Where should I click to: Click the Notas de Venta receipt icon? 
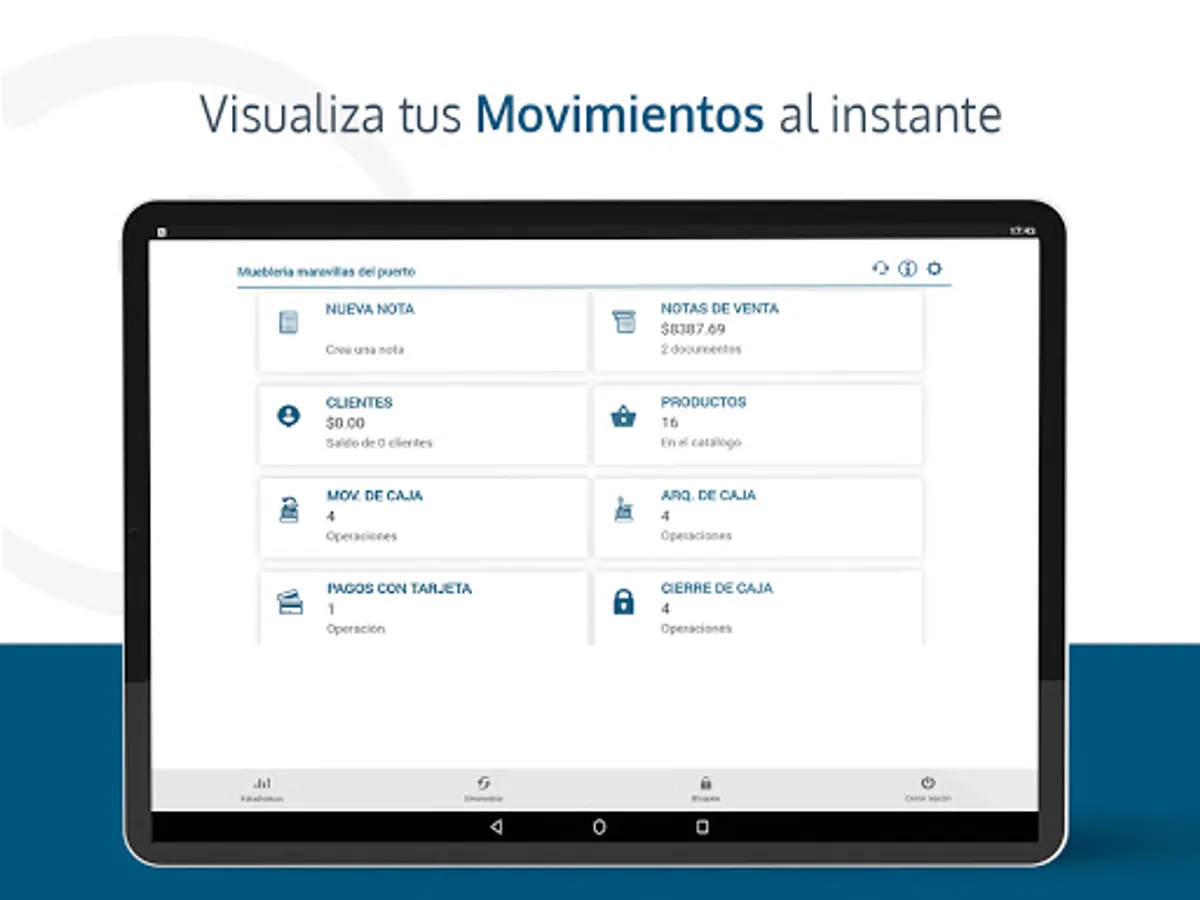click(x=624, y=322)
